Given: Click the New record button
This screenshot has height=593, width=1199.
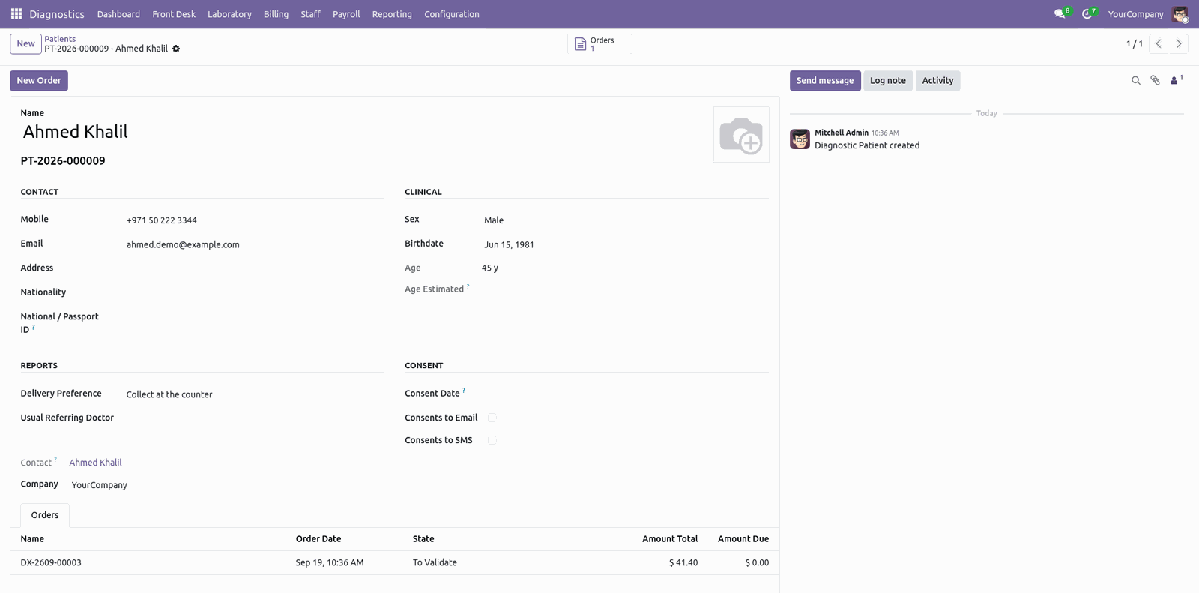Looking at the screenshot, I should click(25, 44).
